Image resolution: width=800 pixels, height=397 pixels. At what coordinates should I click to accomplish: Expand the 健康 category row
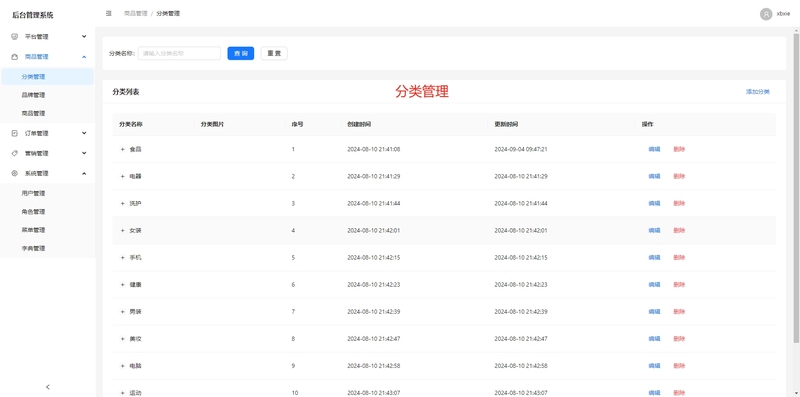tap(122, 285)
